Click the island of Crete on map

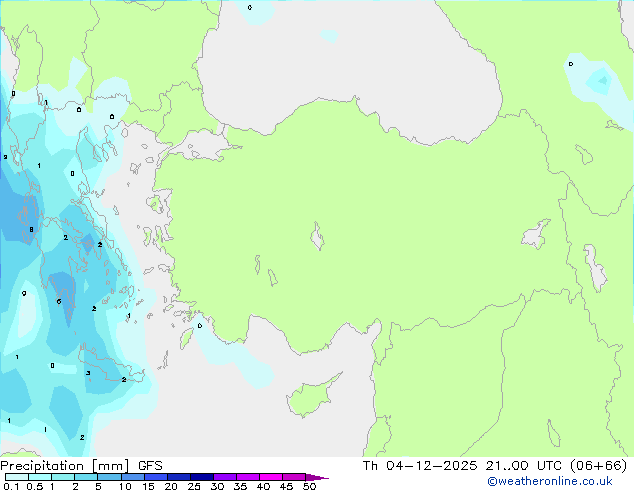[x=109, y=366]
